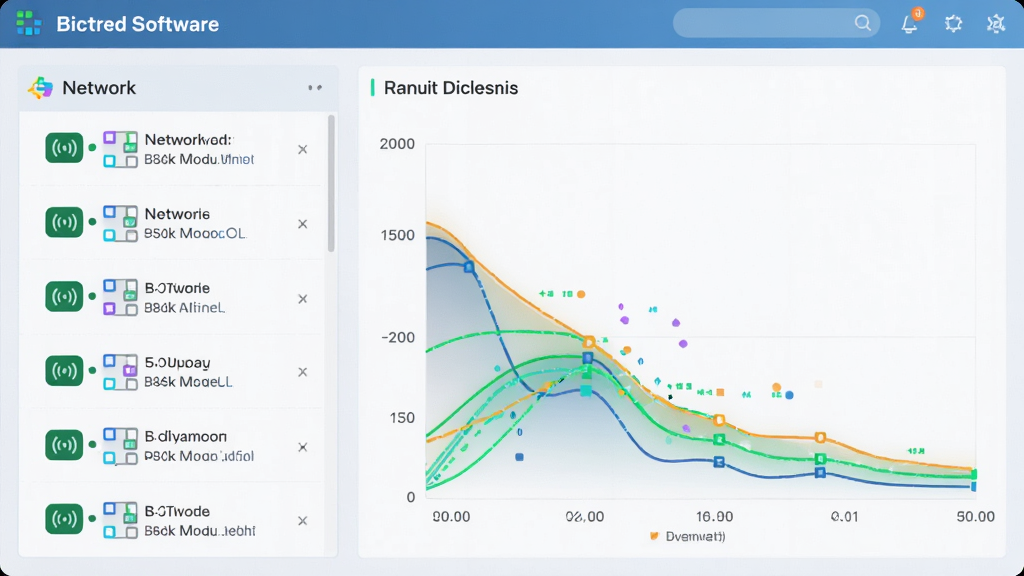Click the module squares icon beside B-OTworie
Viewport: 1024px width, 576px height.
click(120, 298)
